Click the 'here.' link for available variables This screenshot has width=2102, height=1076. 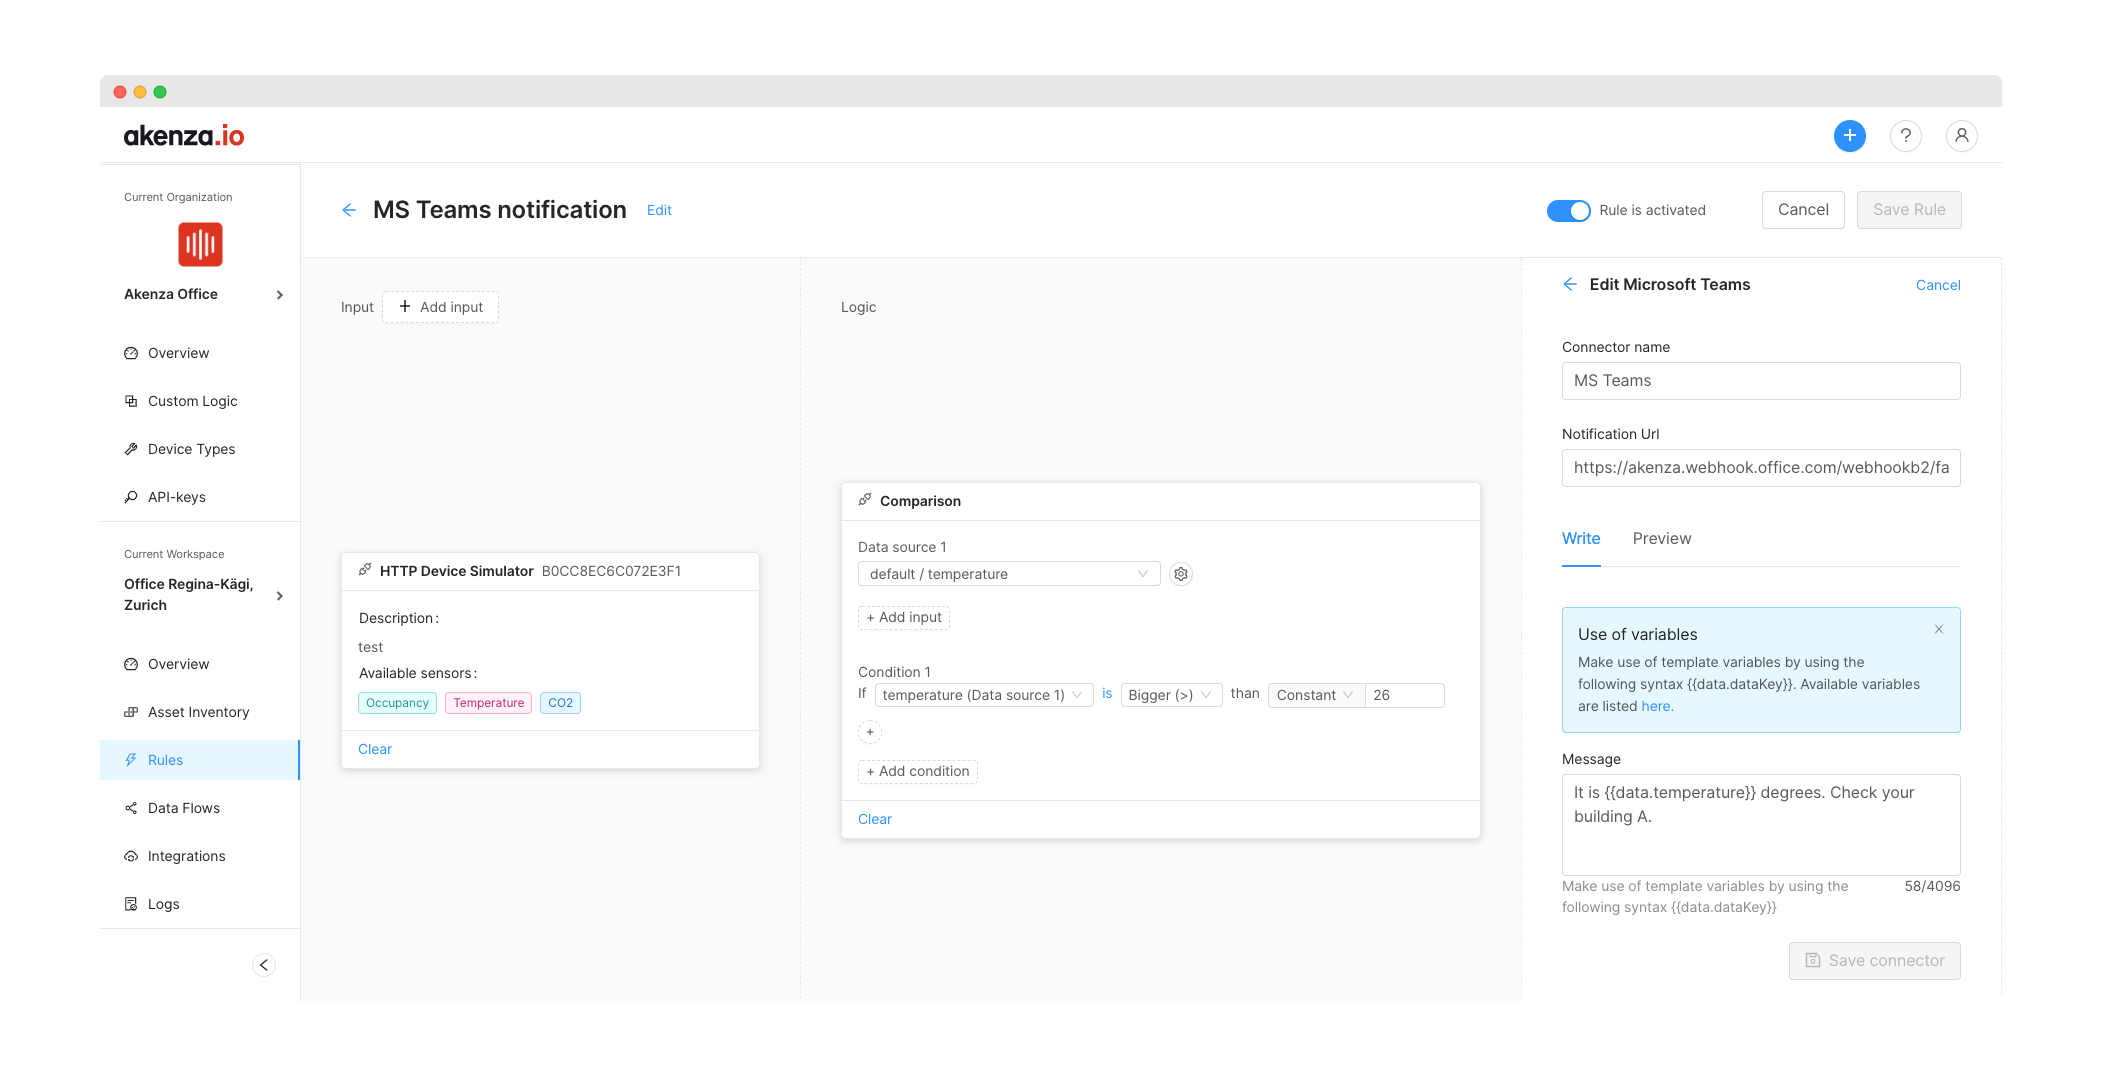click(1657, 706)
